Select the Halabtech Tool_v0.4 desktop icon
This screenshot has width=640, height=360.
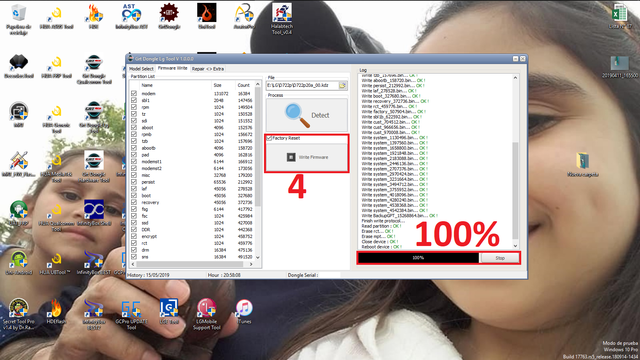pos(282,19)
